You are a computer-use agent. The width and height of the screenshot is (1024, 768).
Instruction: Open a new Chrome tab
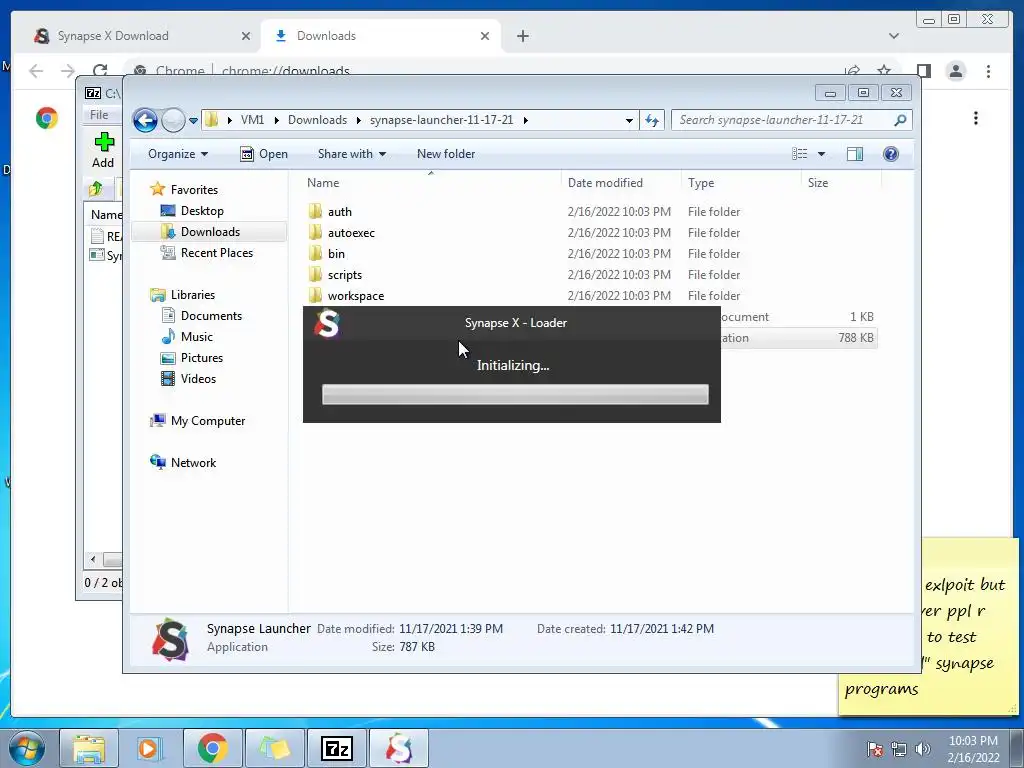[x=522, y=36]
